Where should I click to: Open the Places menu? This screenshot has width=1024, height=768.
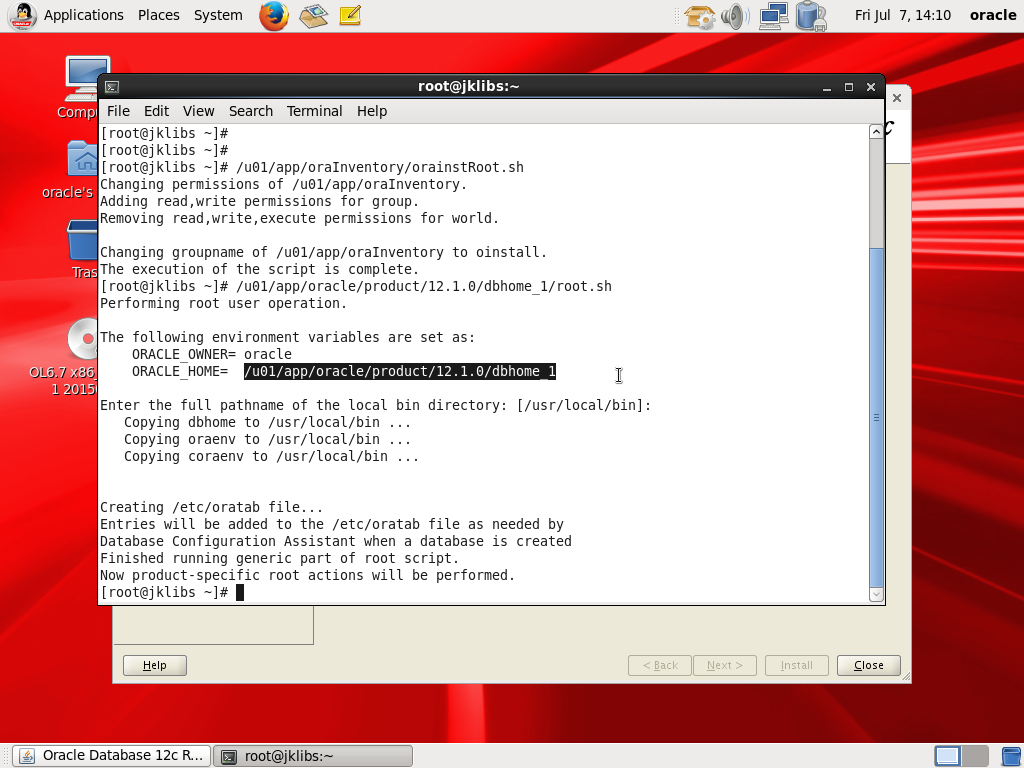[159, 15]
